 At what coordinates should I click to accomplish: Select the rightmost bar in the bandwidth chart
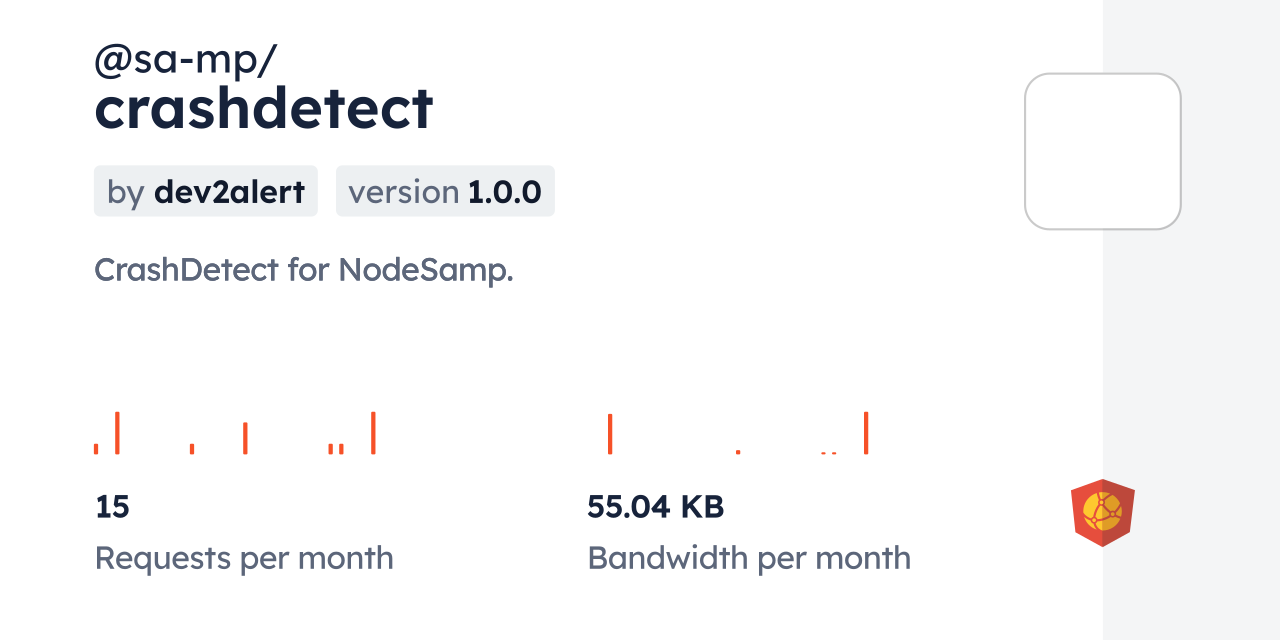(866, 433)
